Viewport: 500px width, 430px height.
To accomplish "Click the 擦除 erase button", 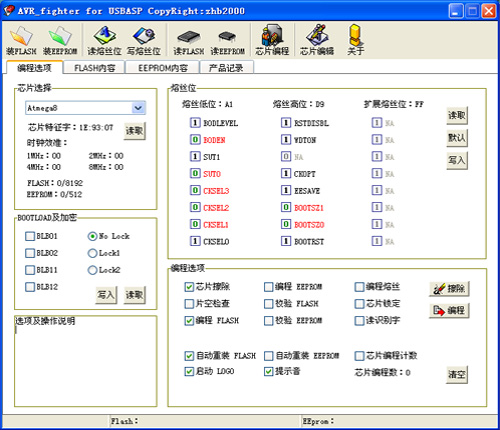I will point(449,289).
